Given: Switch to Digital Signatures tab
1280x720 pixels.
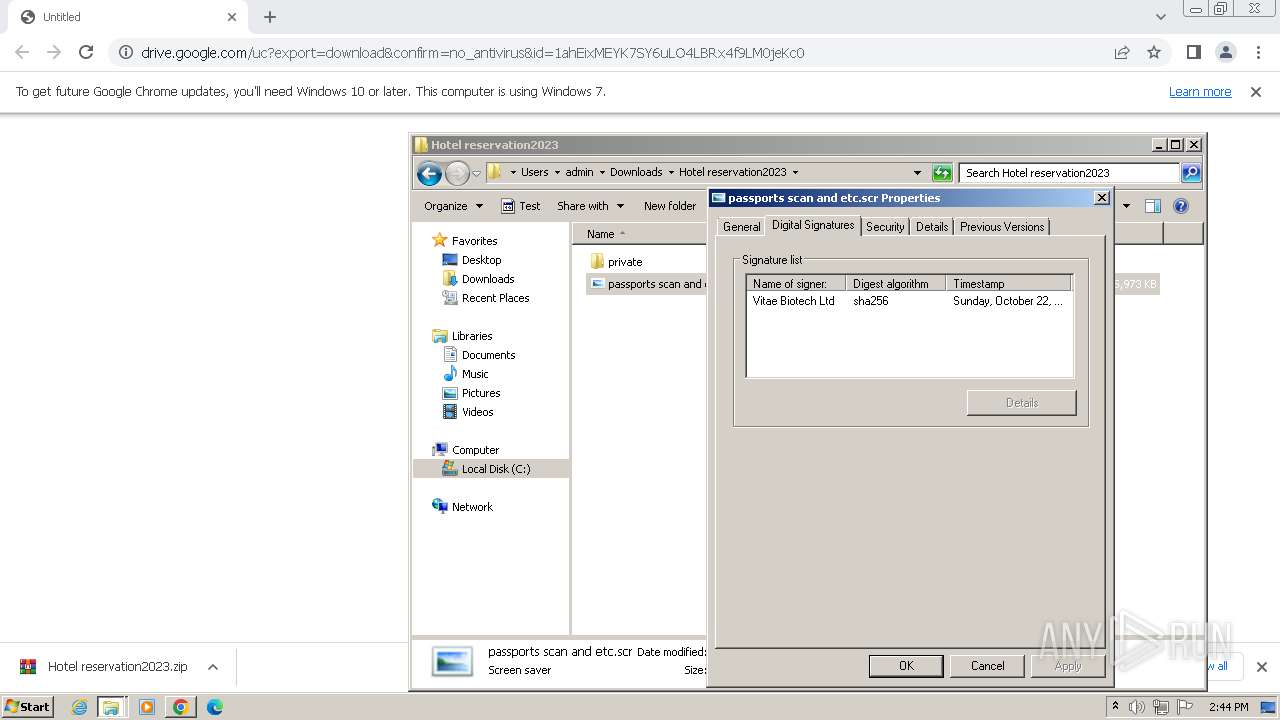Looking at the screenshot, I should (x=813, y=225).
